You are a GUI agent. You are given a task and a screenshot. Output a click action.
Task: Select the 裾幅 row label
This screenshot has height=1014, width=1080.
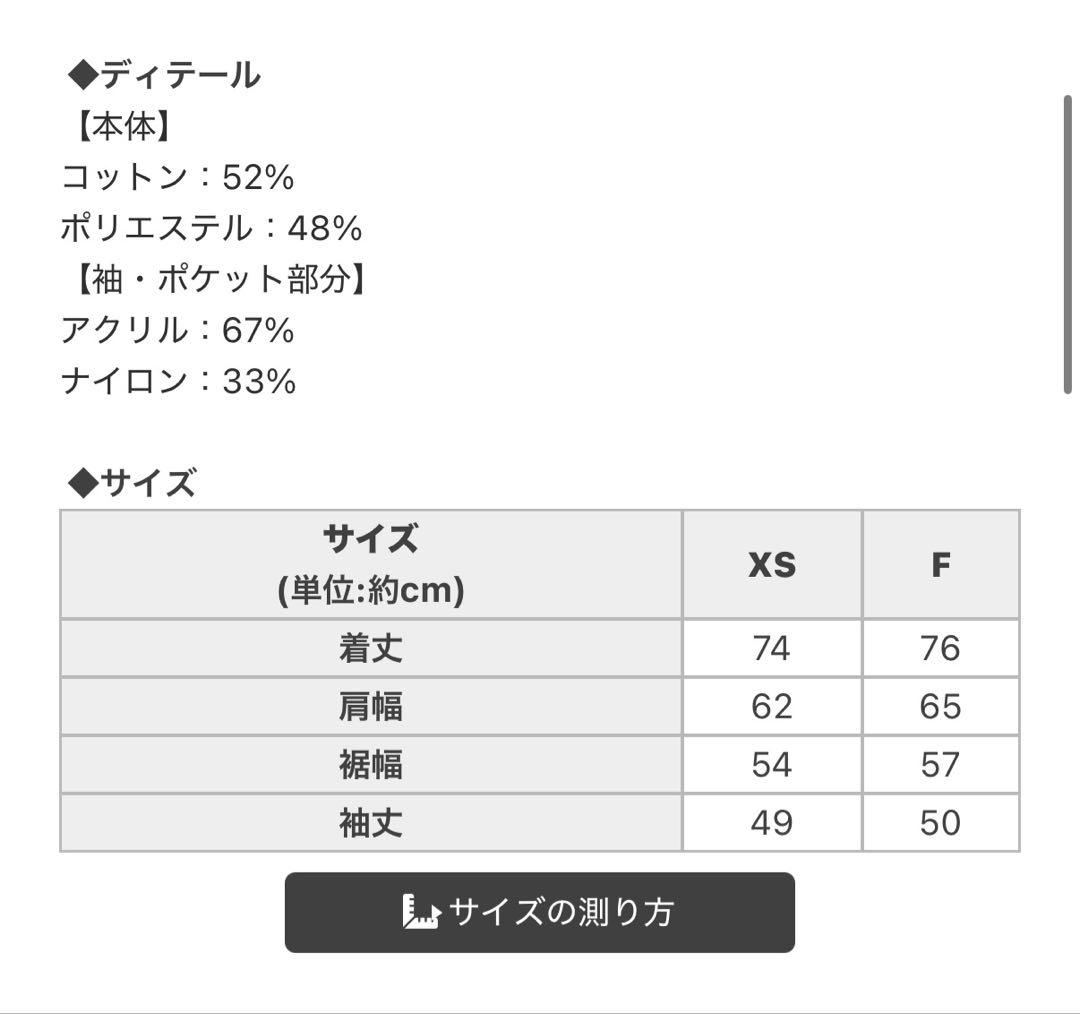click(x=370, y=765)
